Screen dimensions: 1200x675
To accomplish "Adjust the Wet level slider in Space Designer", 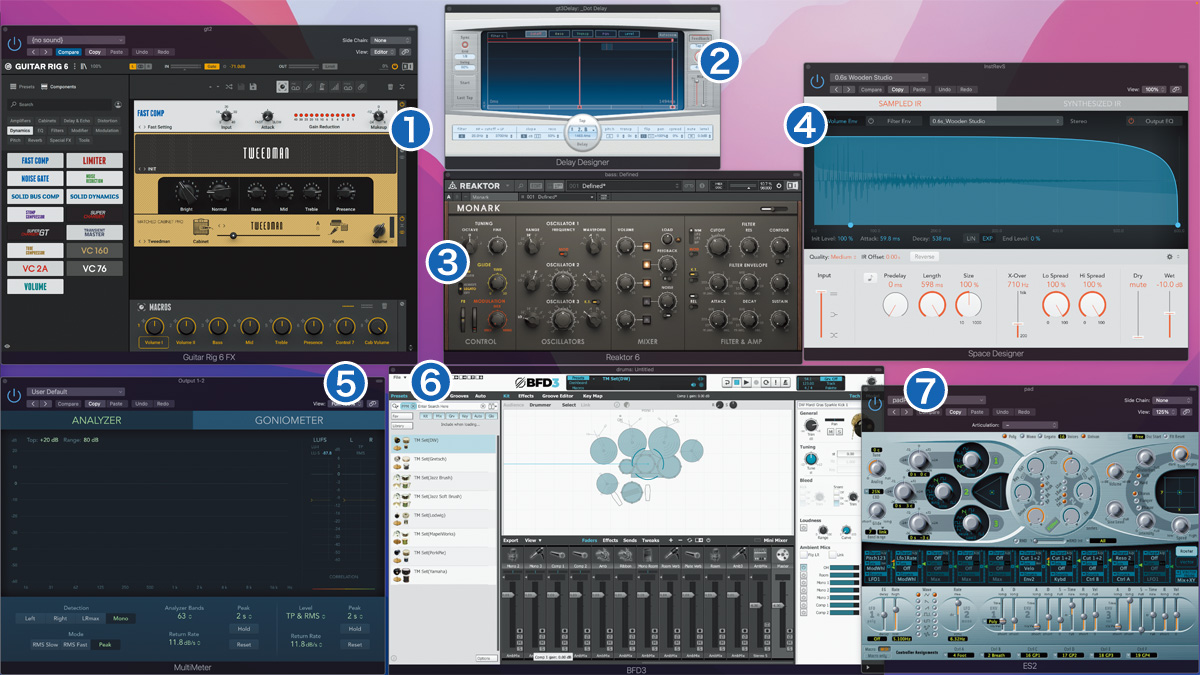I will pyautogui.click(x=1169, y=313).
